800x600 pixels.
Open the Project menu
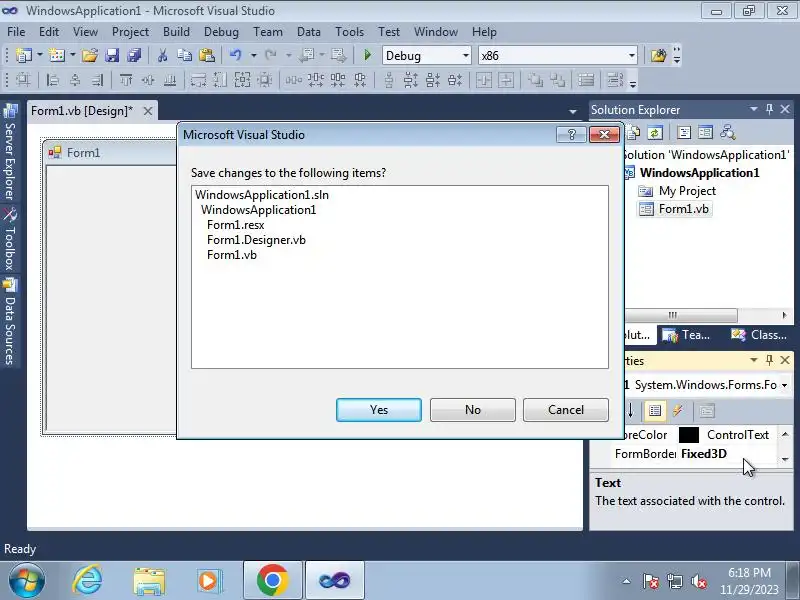tap(130, 32)
